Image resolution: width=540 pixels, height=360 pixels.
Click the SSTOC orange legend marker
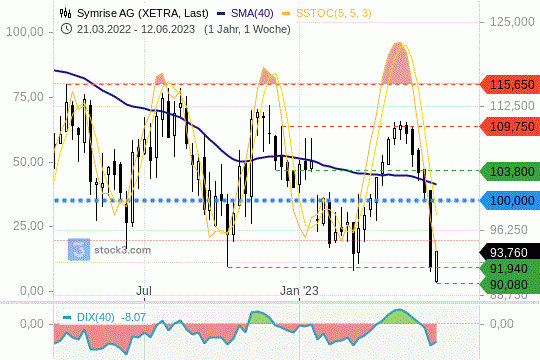click(x=286, y=14)
